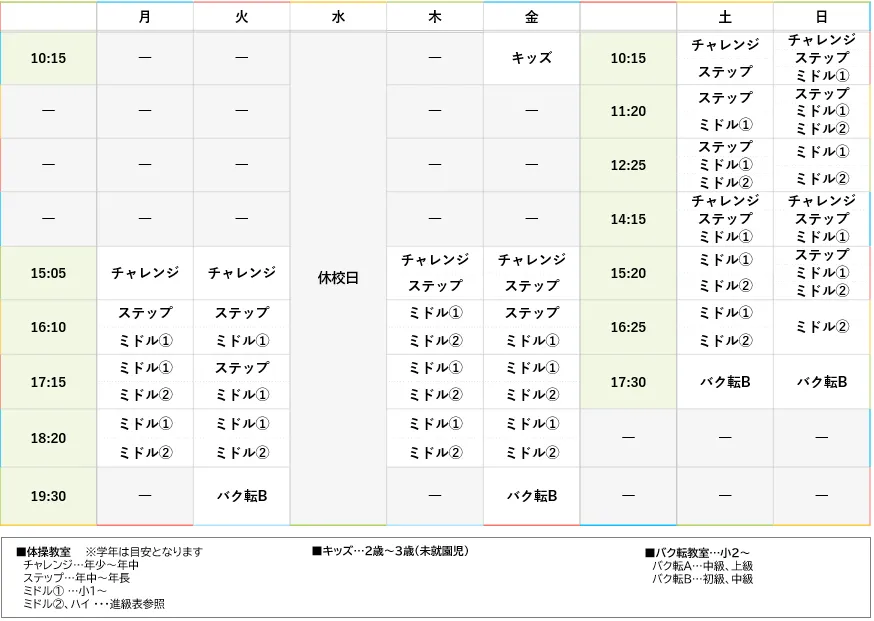874x621 pixels.
Task: Click Thursday's チャレンジ ステップ class cell
Action: click(x=435, y=272)
